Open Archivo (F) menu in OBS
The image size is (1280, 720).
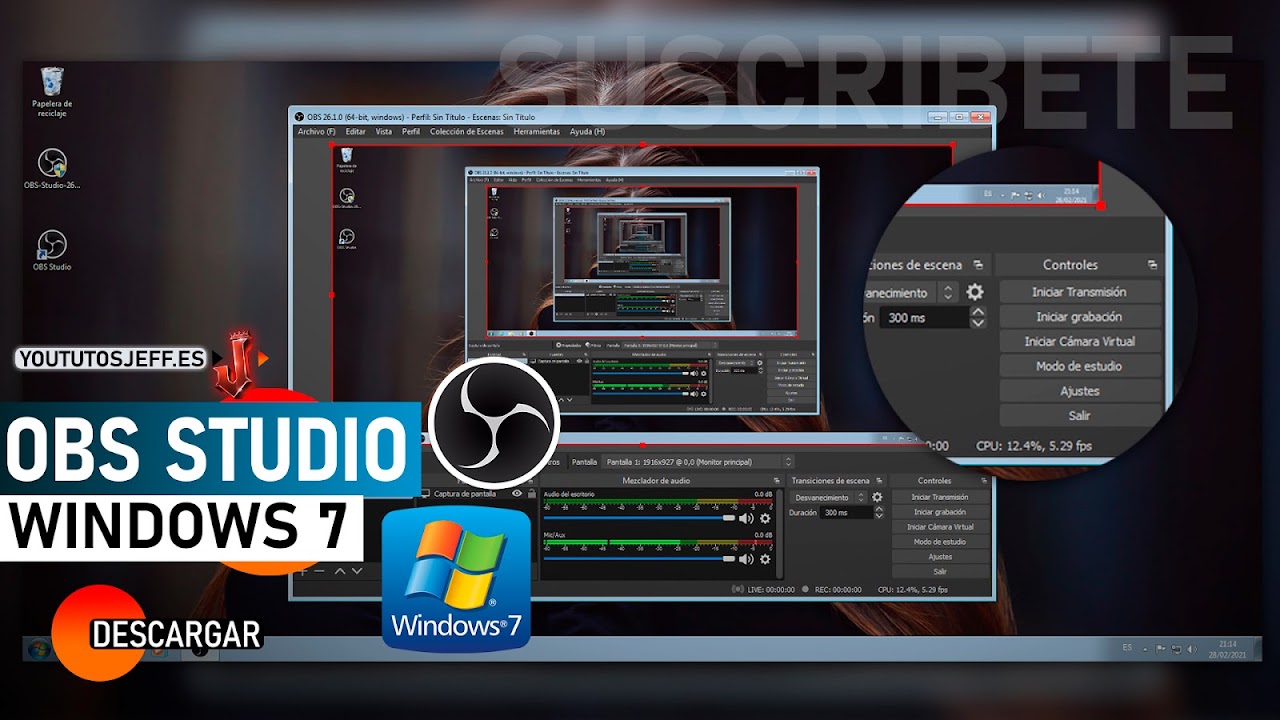point(317,132)
